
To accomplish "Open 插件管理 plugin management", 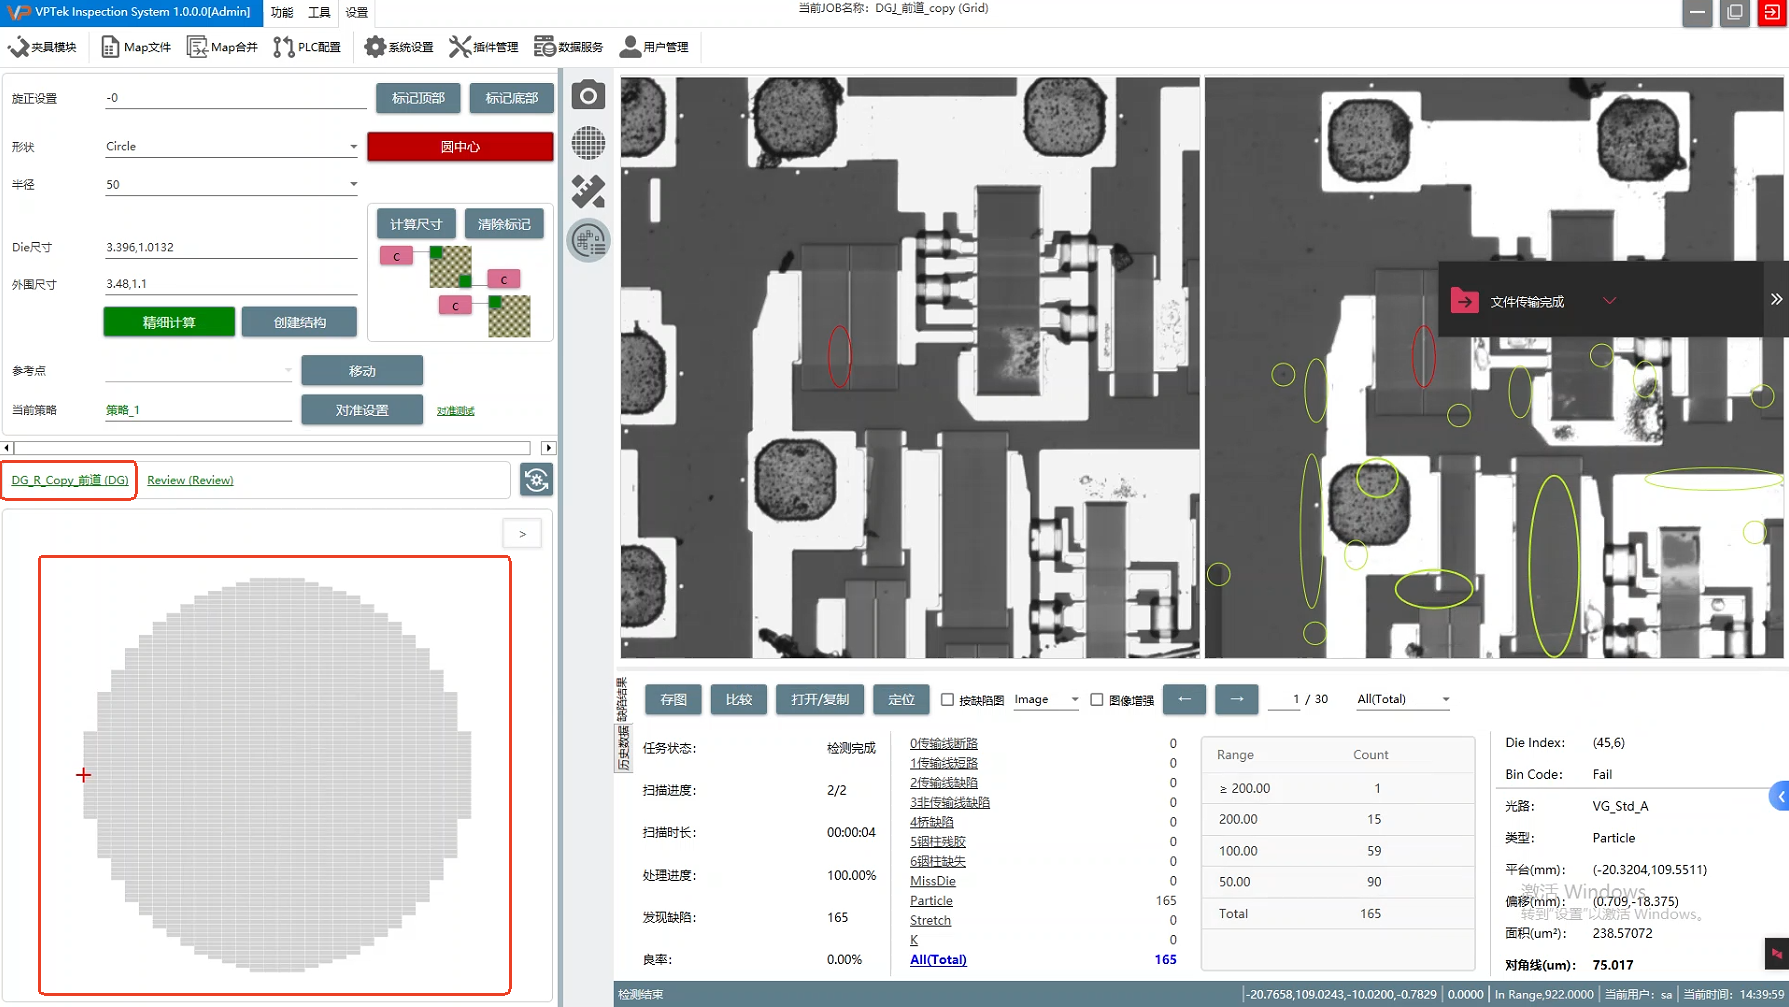I will 484,47.
